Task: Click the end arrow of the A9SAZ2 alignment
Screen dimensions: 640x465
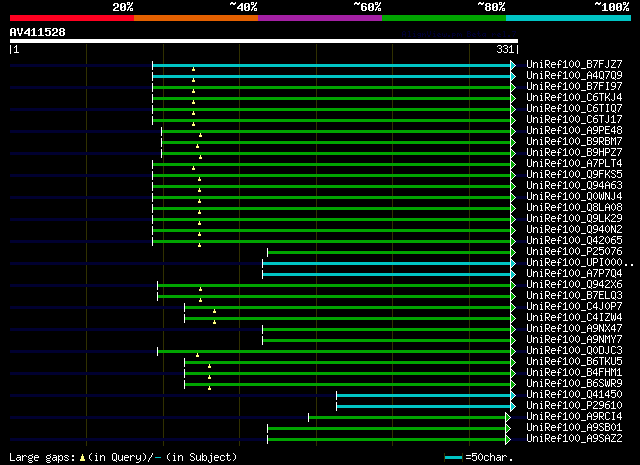Action: click(508, 439)
